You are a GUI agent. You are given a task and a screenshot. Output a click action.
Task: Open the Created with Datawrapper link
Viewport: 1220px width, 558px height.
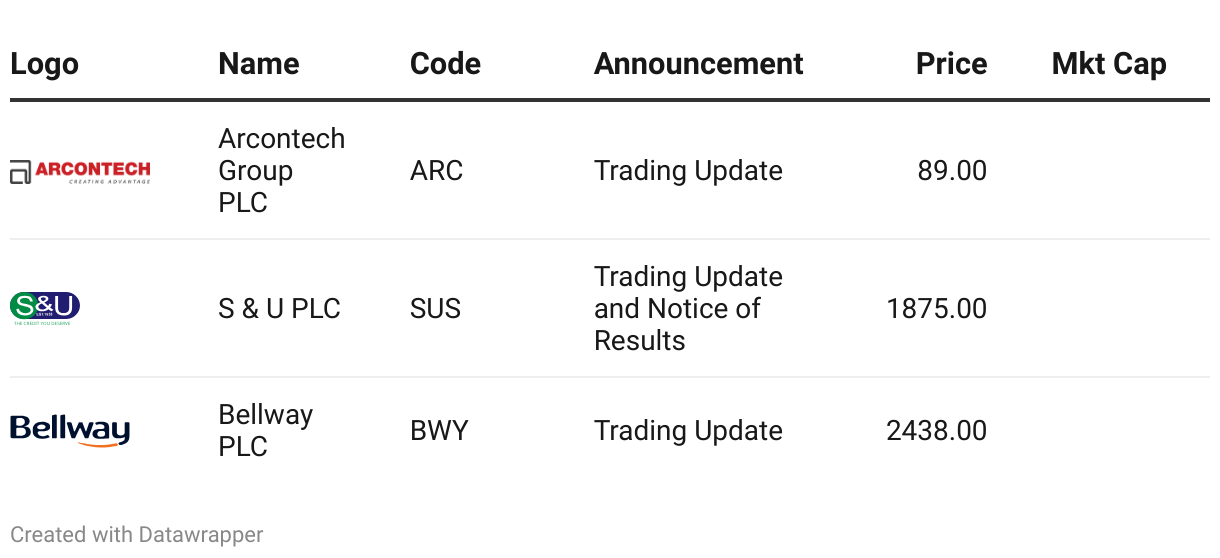point(137,535)
